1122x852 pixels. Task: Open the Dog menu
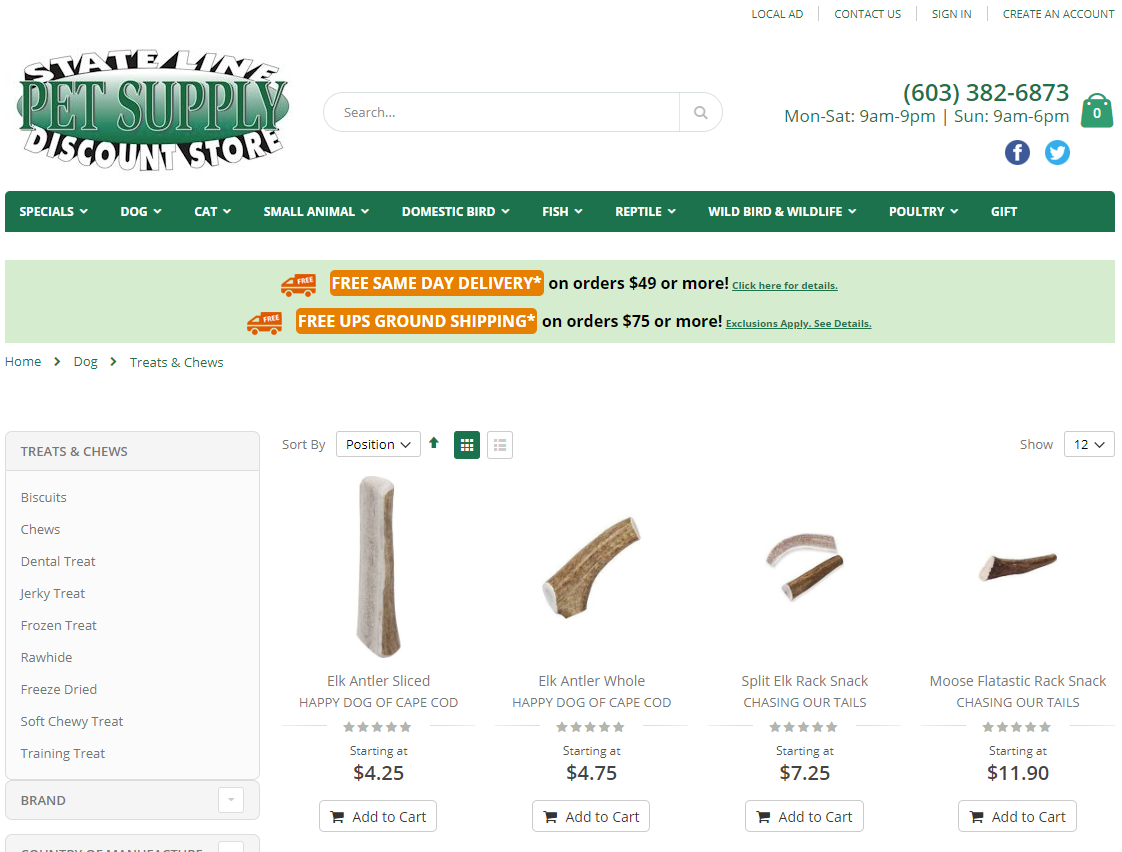click(x=141, y=212)
